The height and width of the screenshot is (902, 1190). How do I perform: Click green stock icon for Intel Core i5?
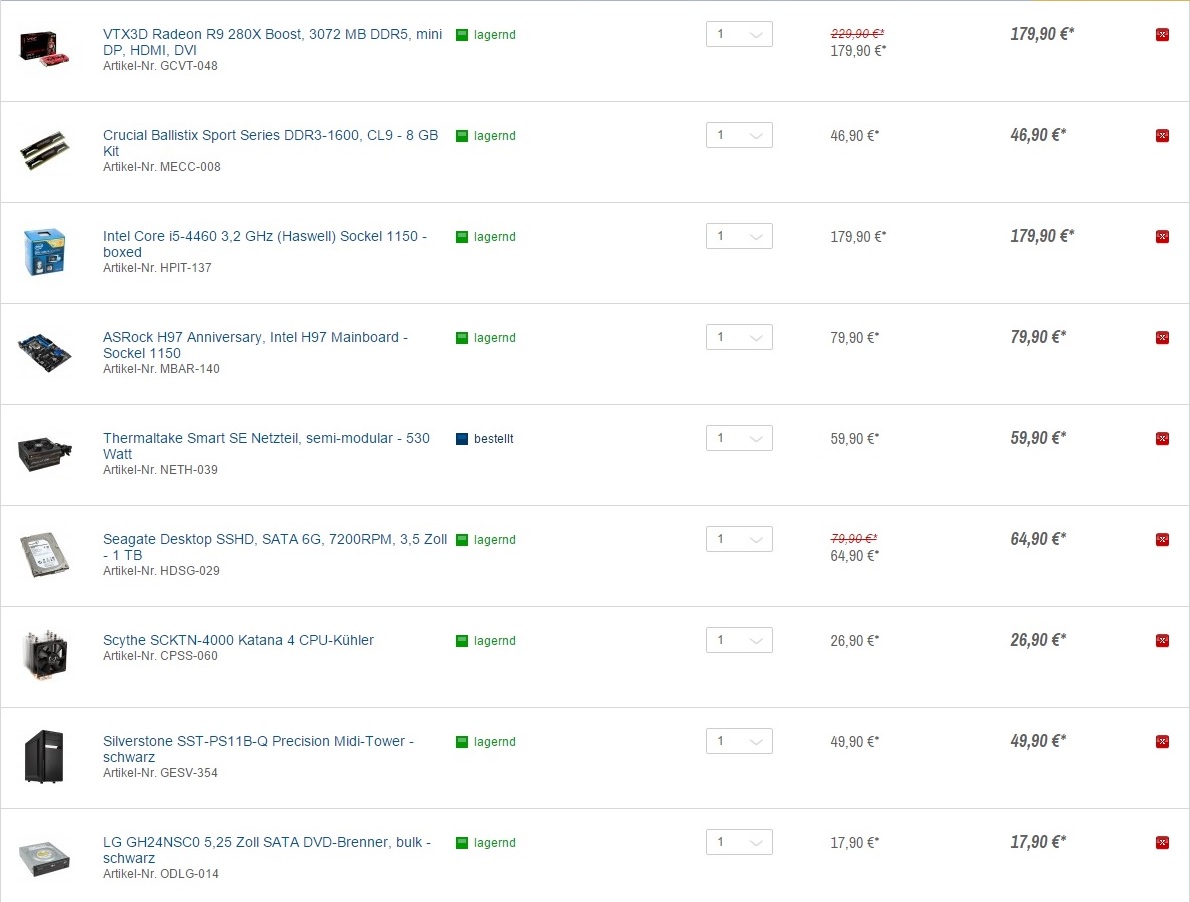[x=461, y=237]
